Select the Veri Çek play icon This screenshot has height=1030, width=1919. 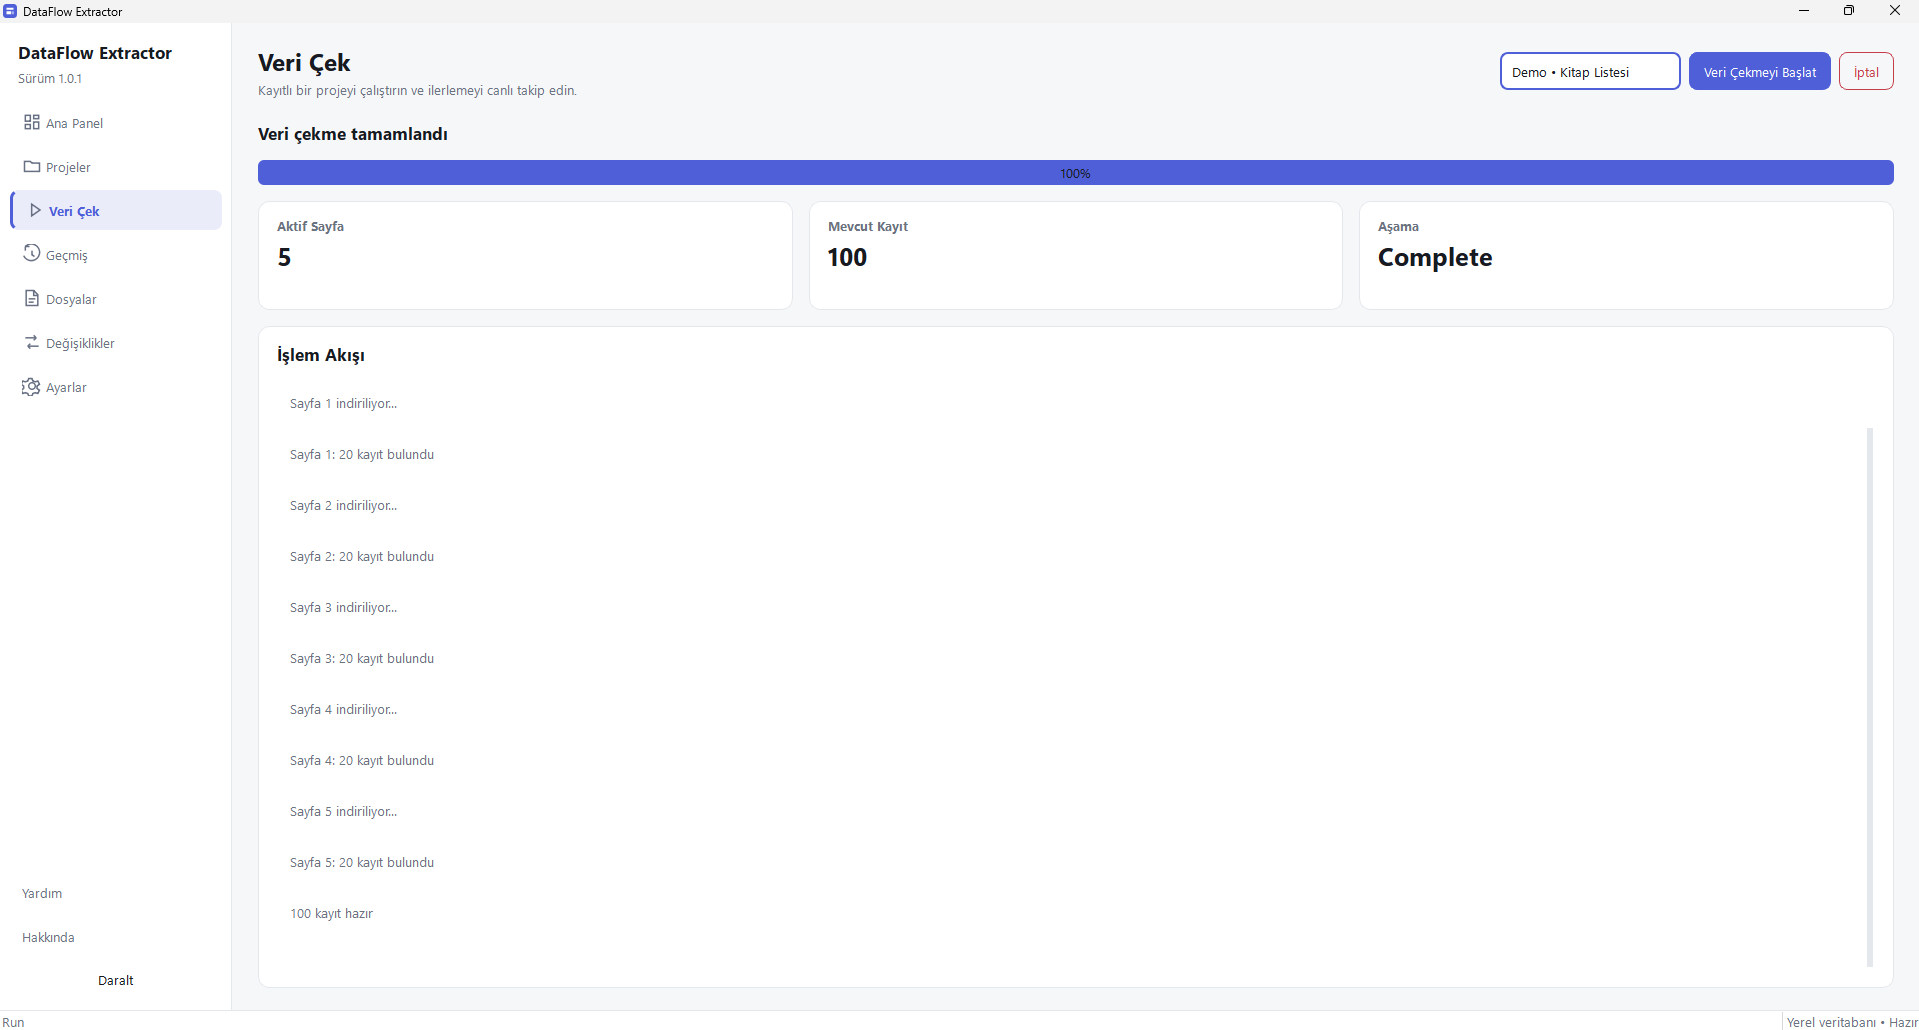pyautogui.click(x=35, y=210)
